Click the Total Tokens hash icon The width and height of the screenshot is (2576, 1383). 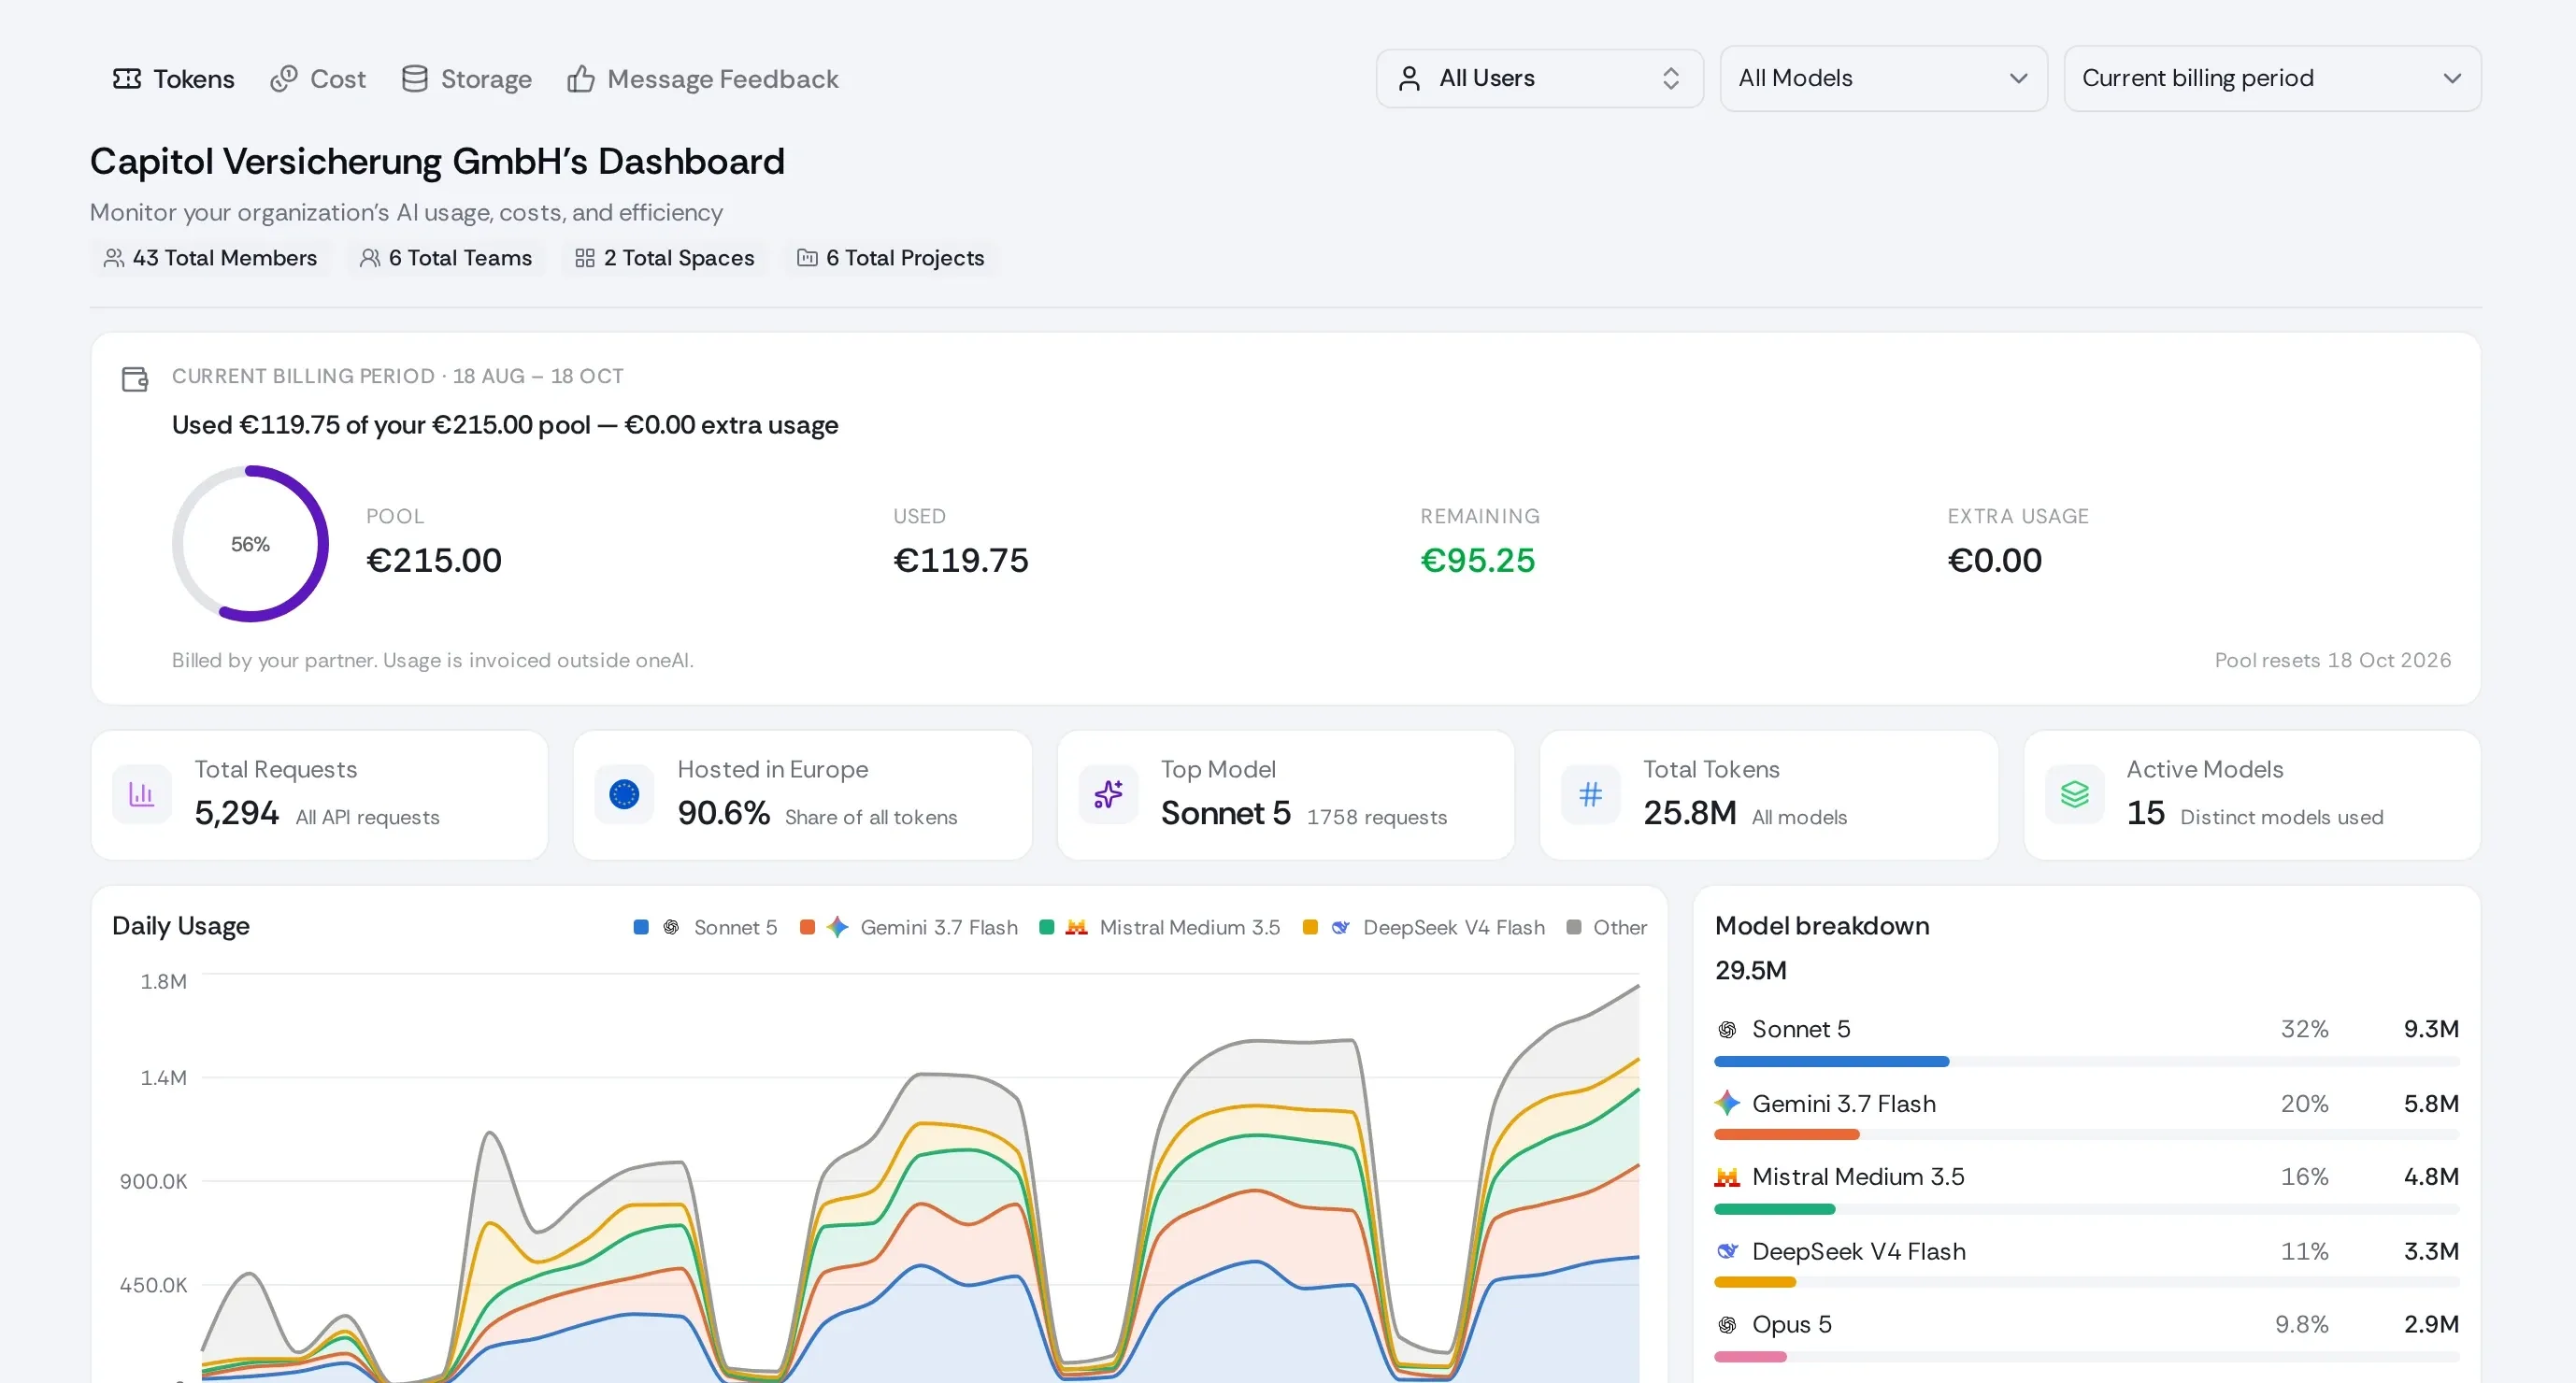pyautogui.click(x=1590, y=794)
